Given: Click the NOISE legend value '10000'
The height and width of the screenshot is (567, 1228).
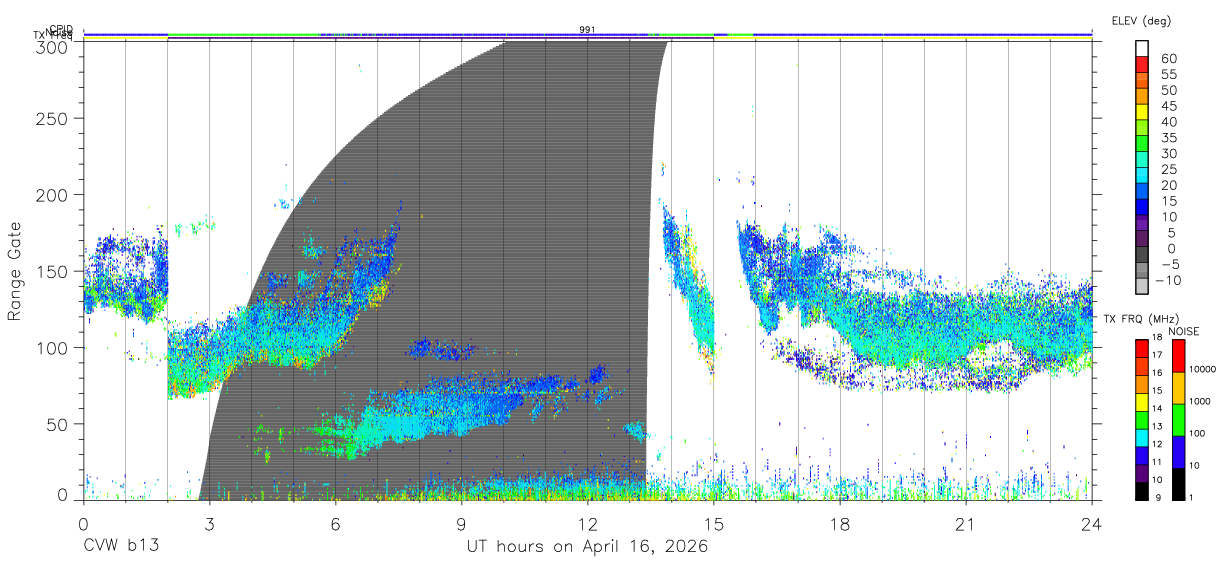Looking at the screenshot, I should [1203, 369].
